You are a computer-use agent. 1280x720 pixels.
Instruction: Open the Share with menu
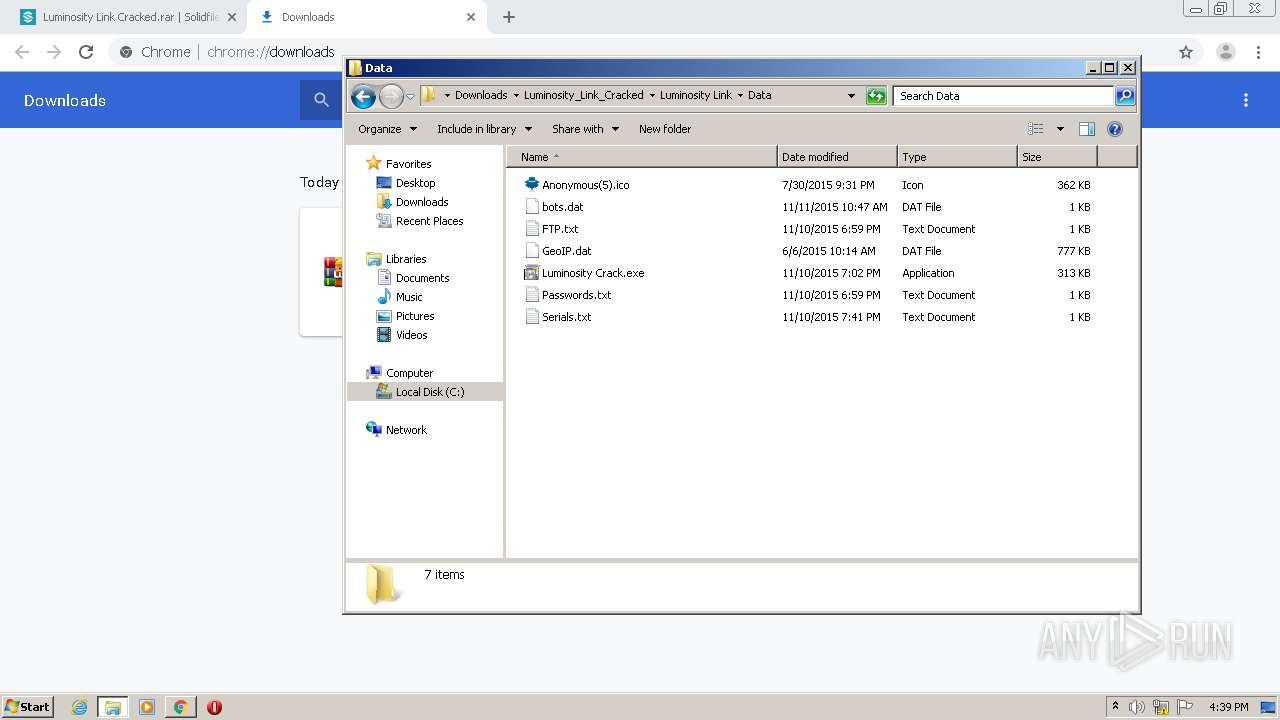point(585,129)
